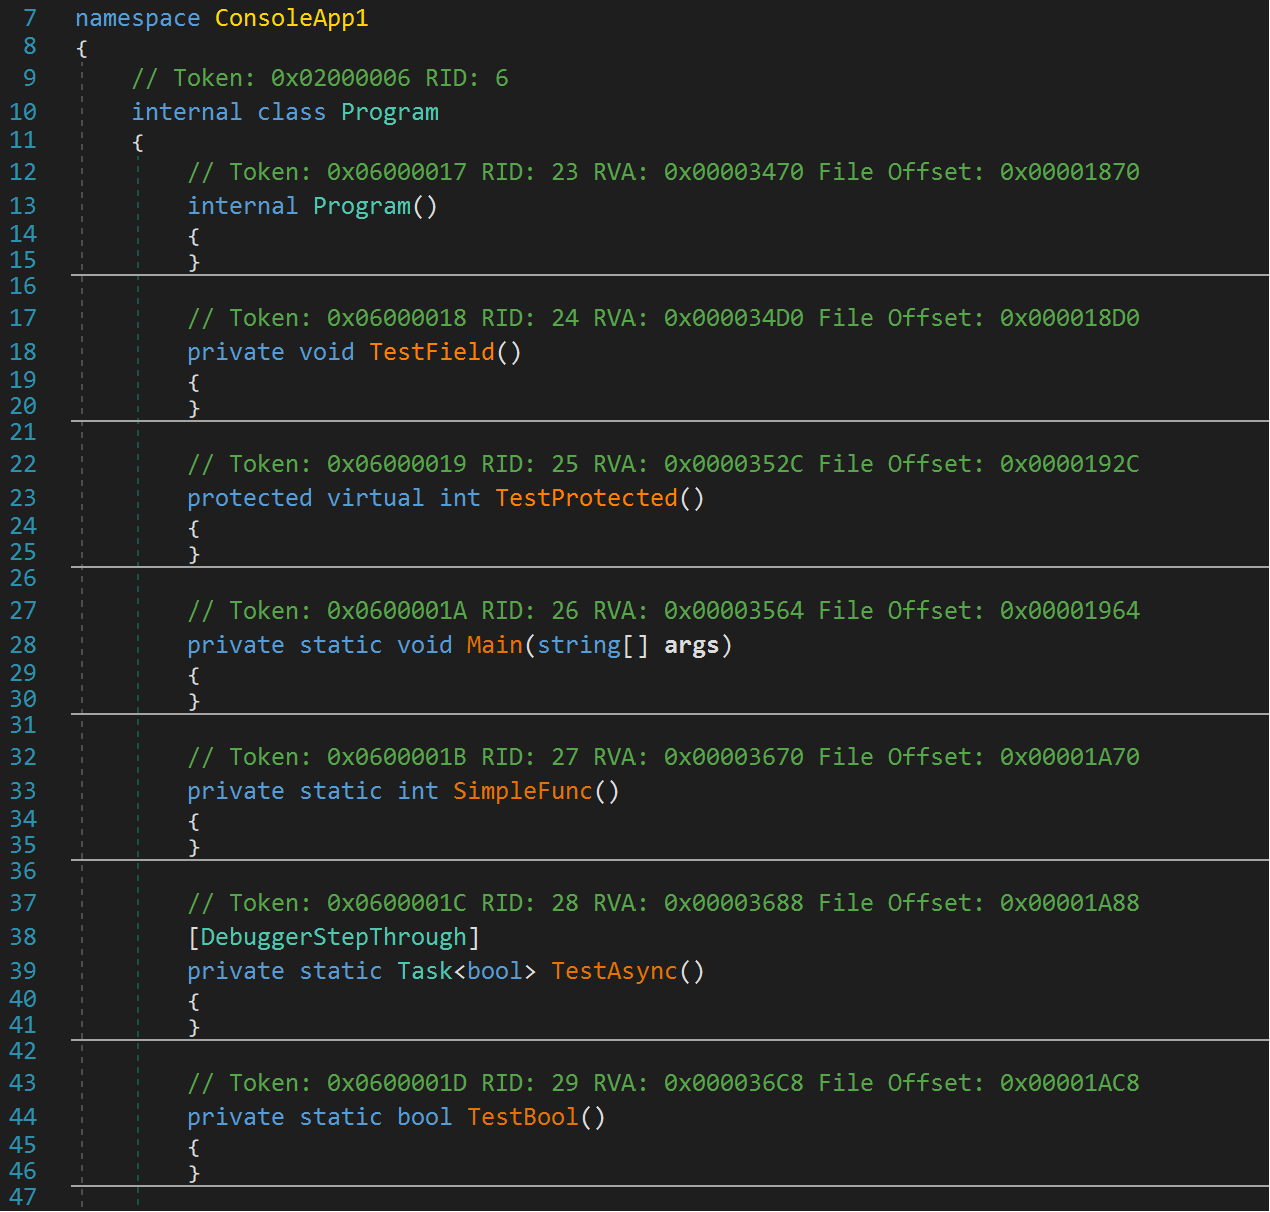The height and width of the screenshot is (1212, 1270).
Task: Click line number 7 in the gutter
Action: 29,19
